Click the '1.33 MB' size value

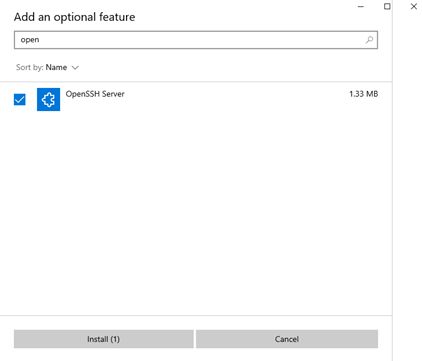click(364, 94)
